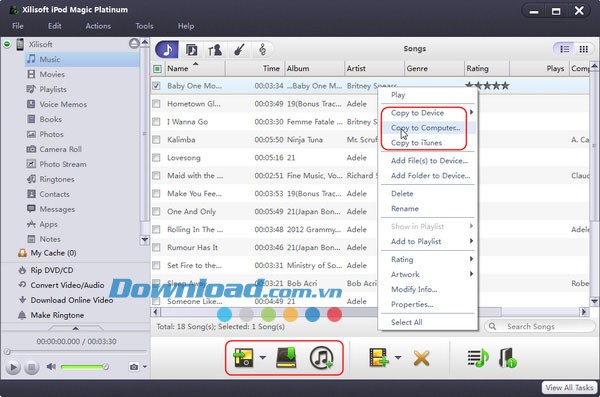
Task: Switch to the Albums view icon
Action: click(x=191, y=49)
